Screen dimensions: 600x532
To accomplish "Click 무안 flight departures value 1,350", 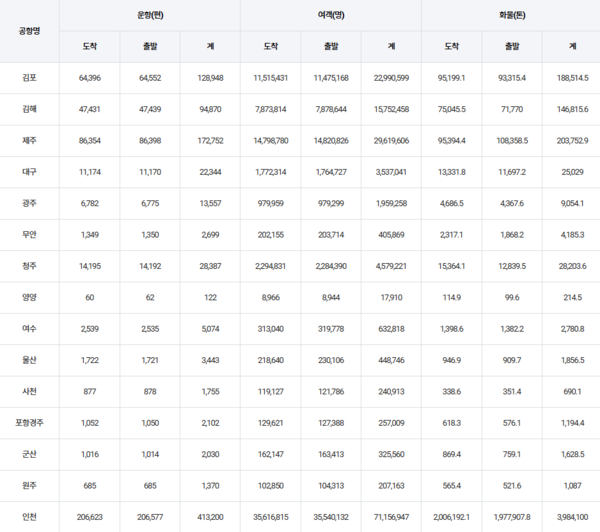I will pyautogui.click(x=150, y=235).
